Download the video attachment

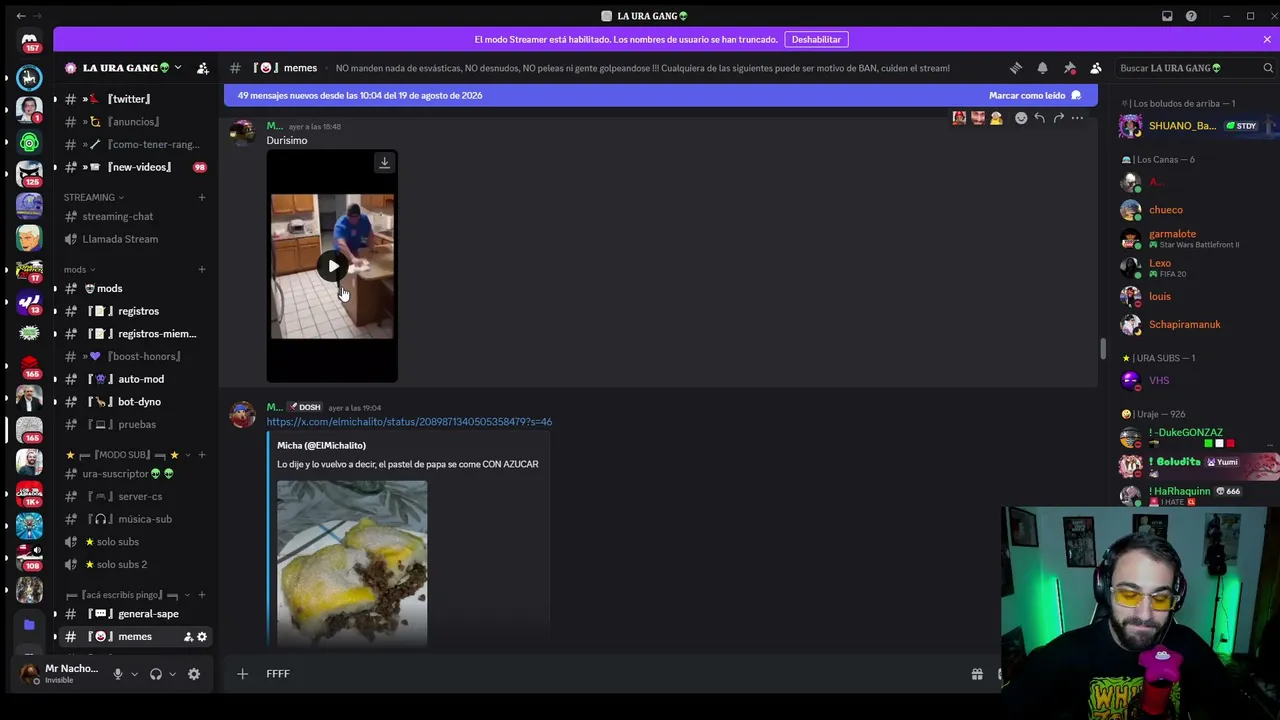pos(384,162)
